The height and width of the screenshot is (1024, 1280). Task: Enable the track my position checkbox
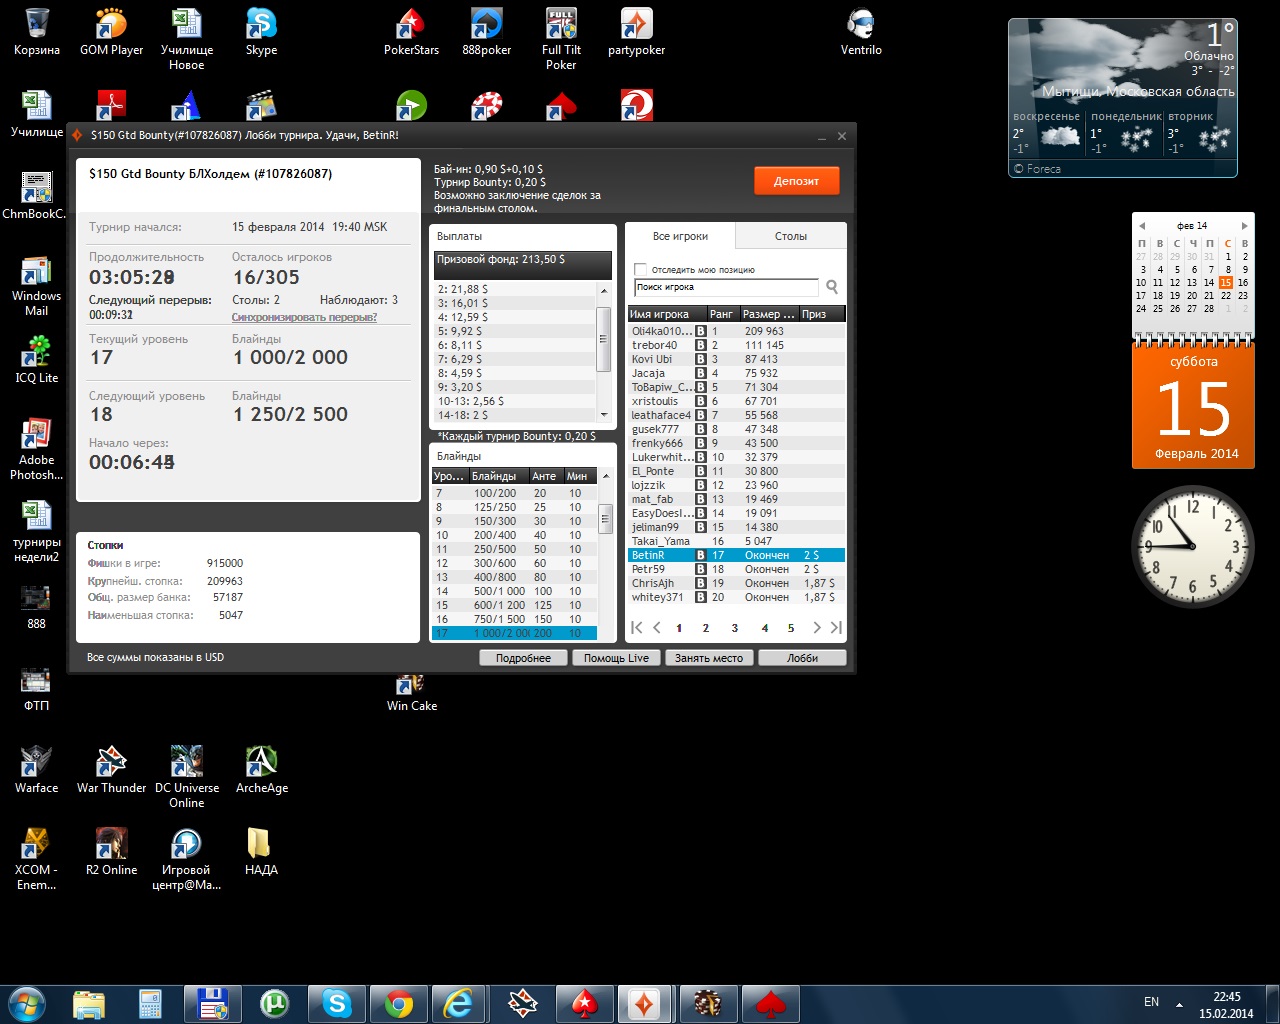pyautogui.click(x=641, y=269)
